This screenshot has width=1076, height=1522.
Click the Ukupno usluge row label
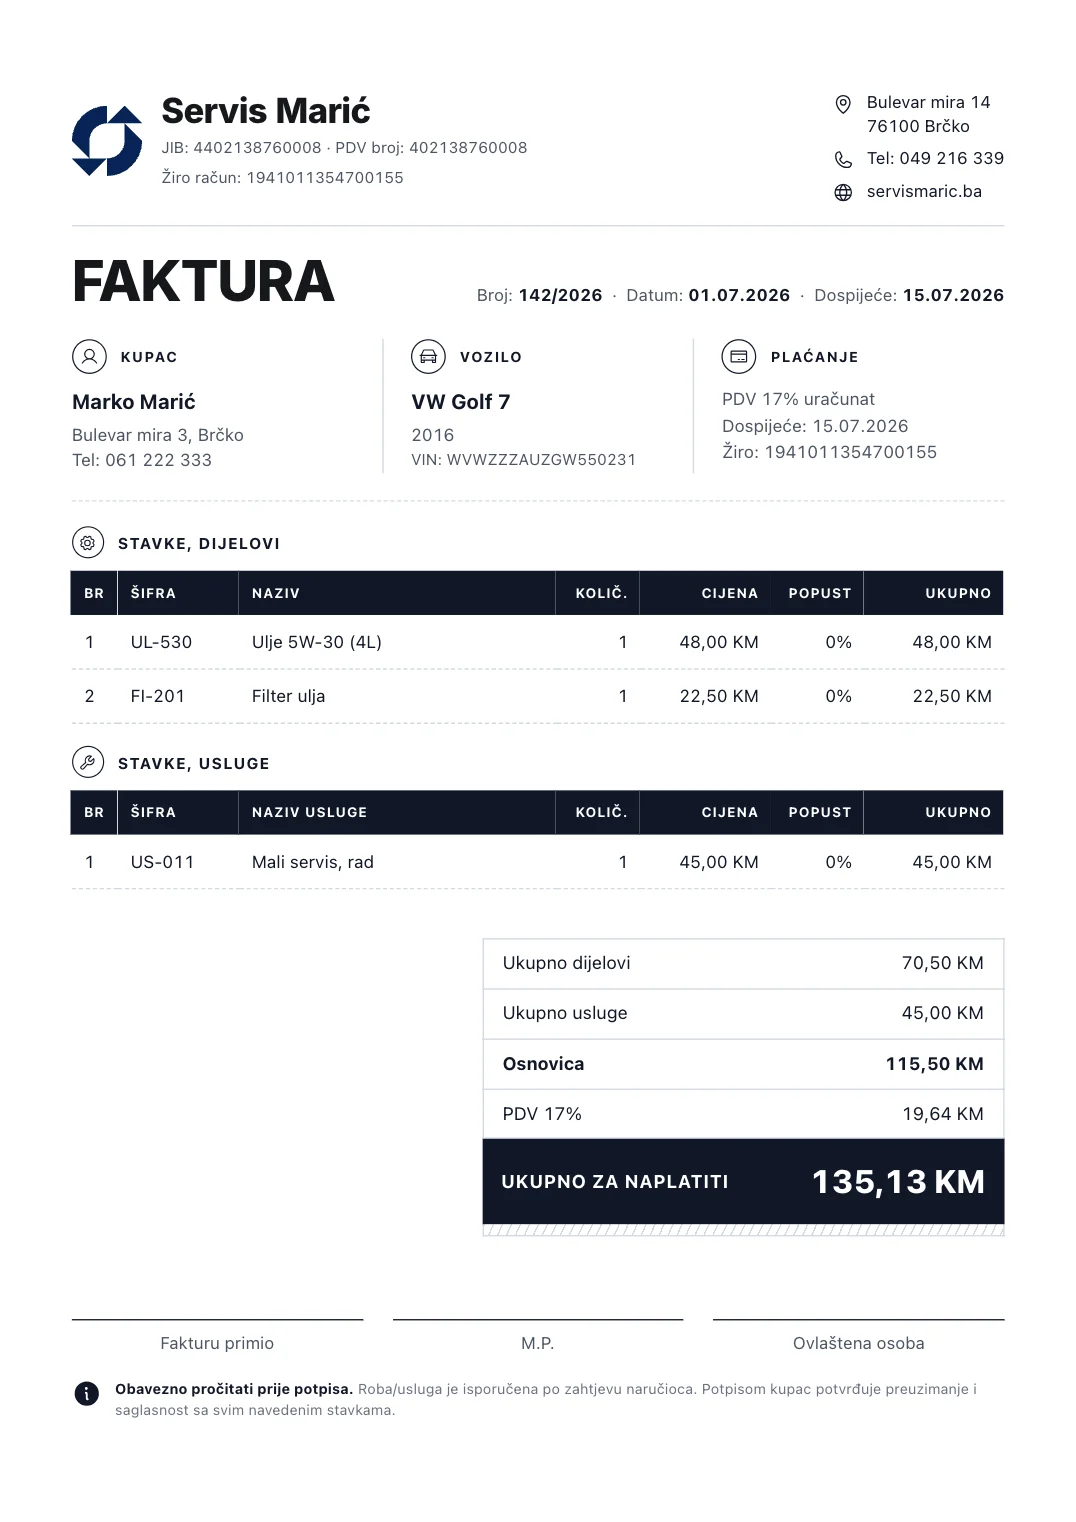[565, 1013]
